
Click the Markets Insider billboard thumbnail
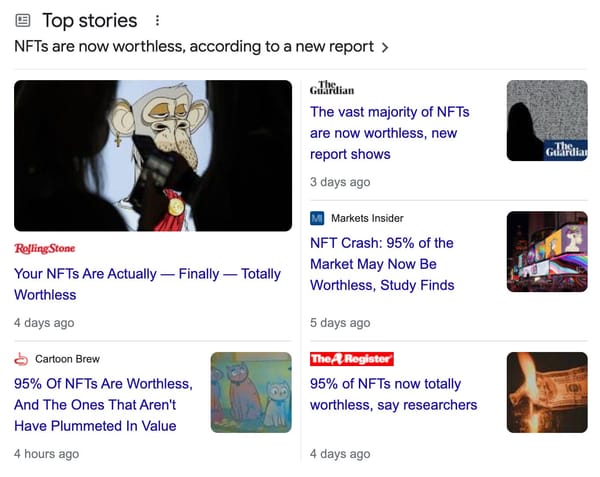click(547, 251)
